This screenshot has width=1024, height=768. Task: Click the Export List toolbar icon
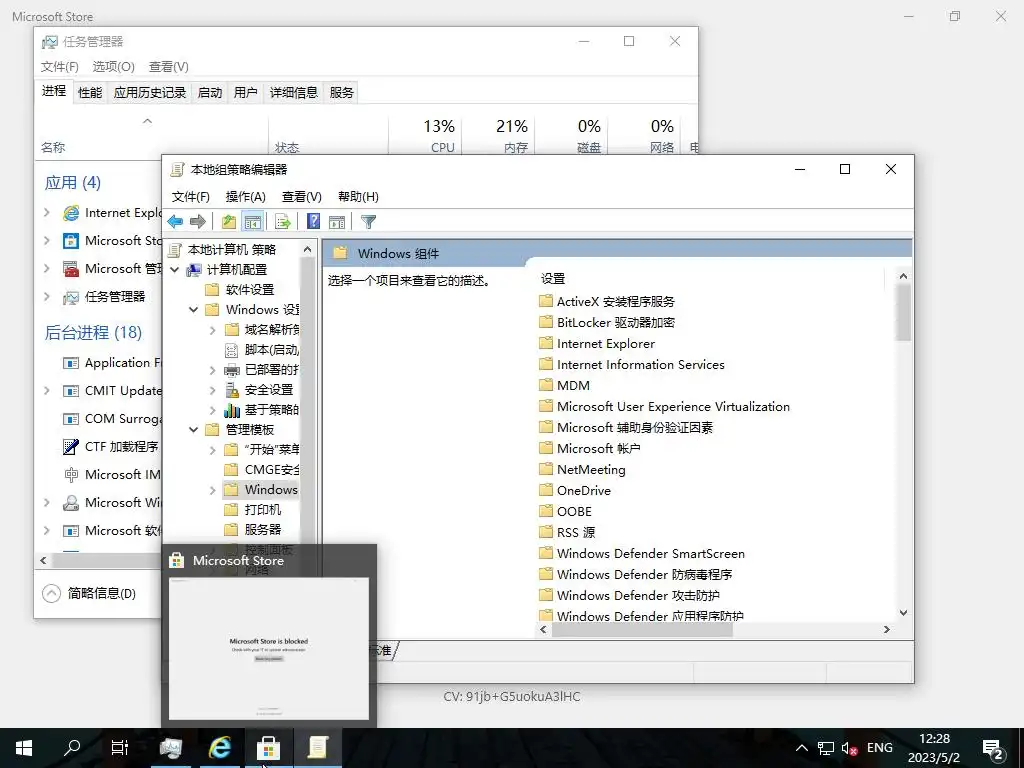(x=283, y=222)
